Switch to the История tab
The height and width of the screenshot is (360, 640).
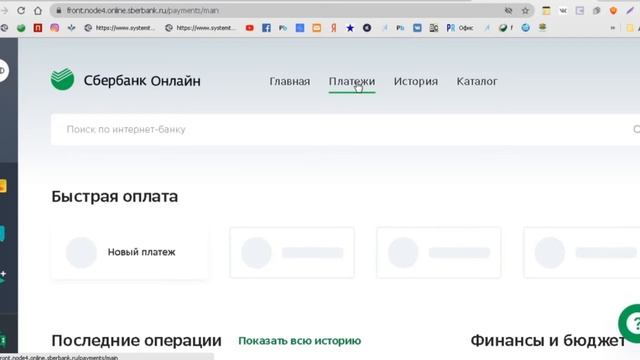416,81
